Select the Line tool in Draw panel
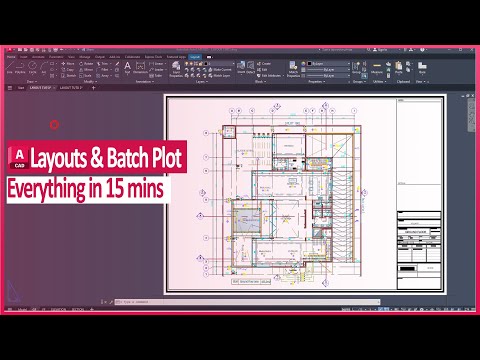Viewport: 480px width, 360px height. pos(10,67)
